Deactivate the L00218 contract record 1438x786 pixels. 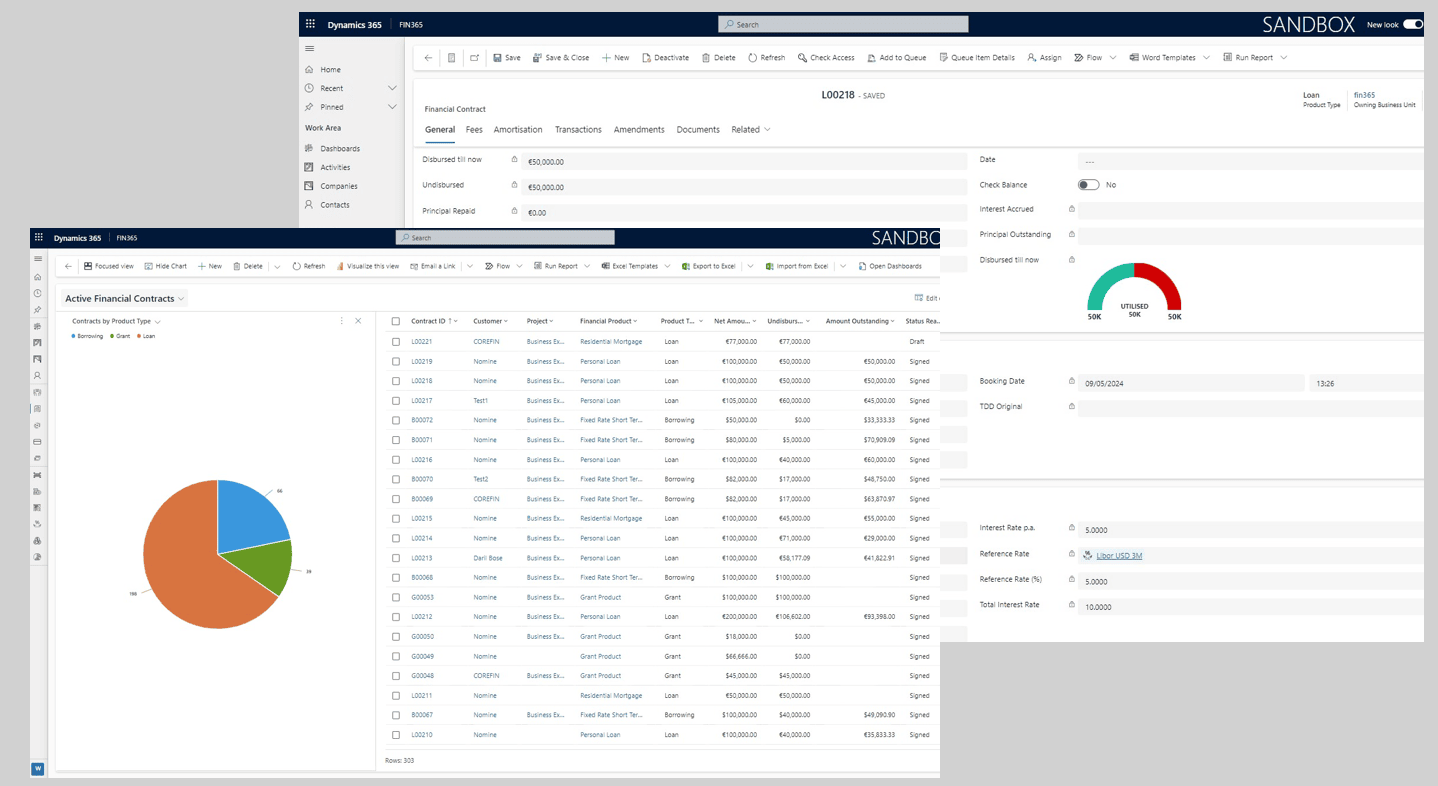(665, 58)
